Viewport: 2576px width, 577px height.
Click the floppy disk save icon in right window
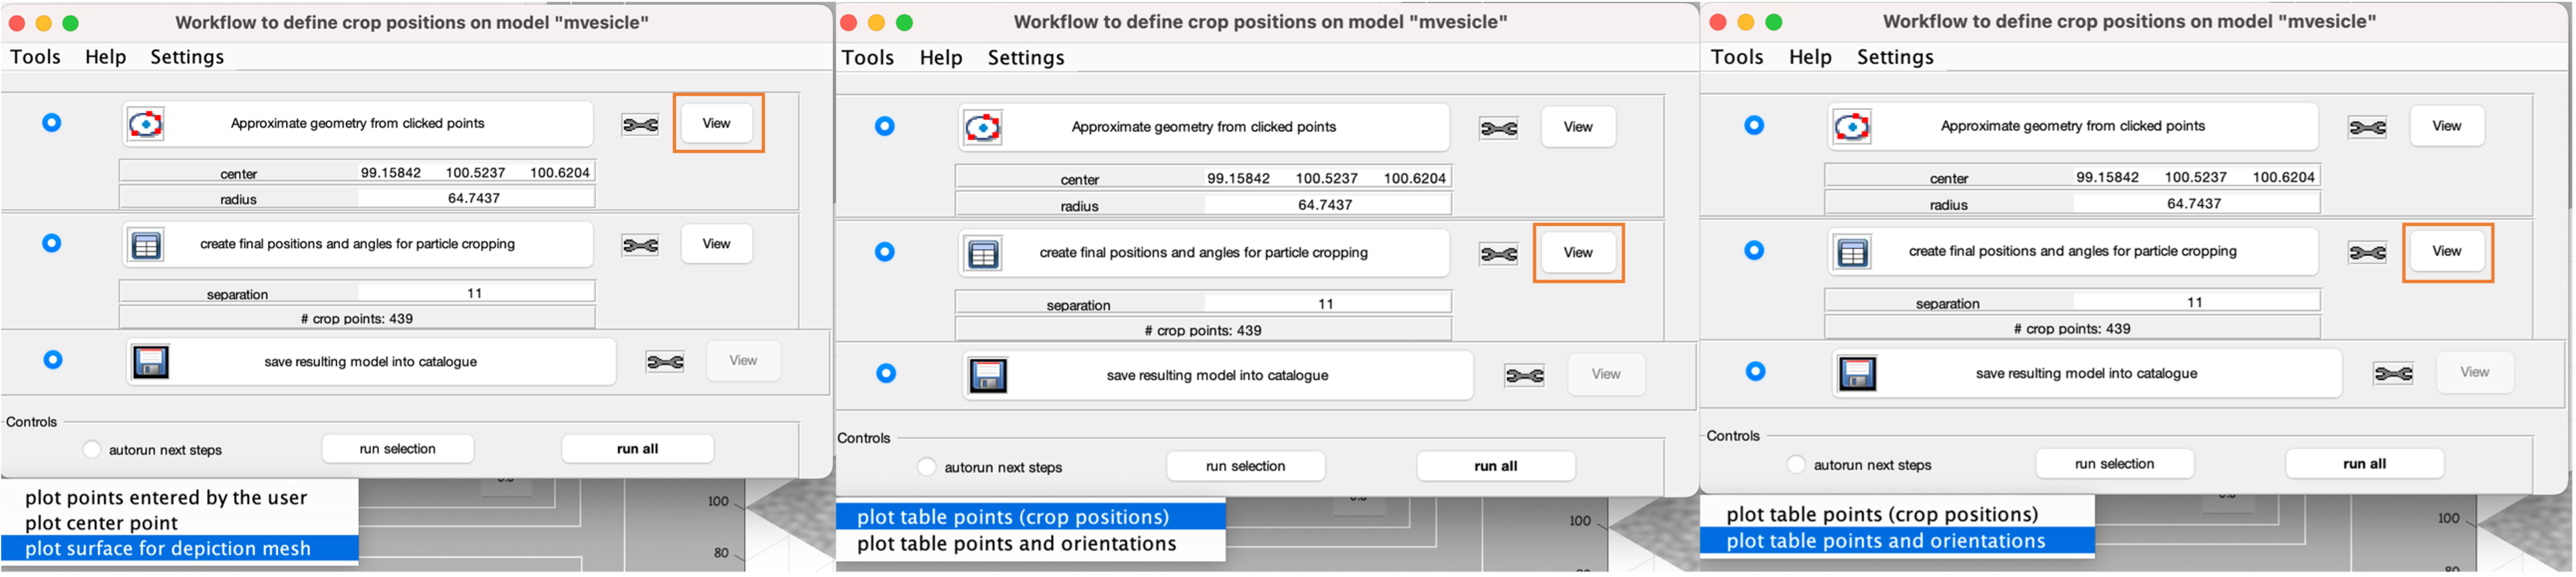[1857, 375]
